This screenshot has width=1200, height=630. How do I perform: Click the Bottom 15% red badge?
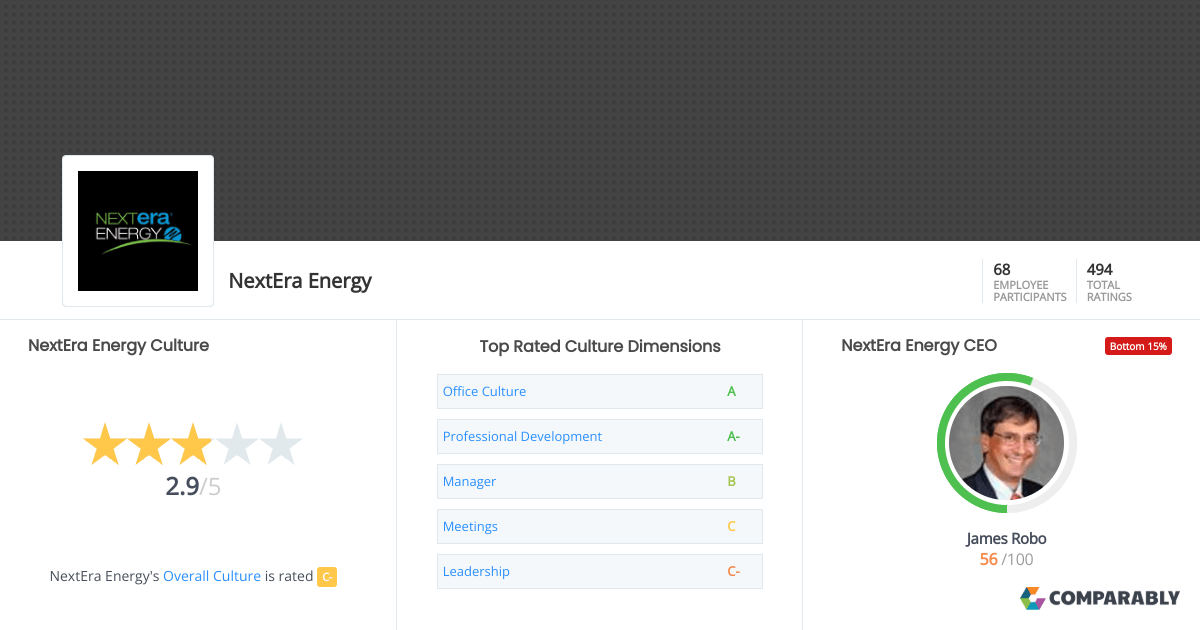point(1138,346)
